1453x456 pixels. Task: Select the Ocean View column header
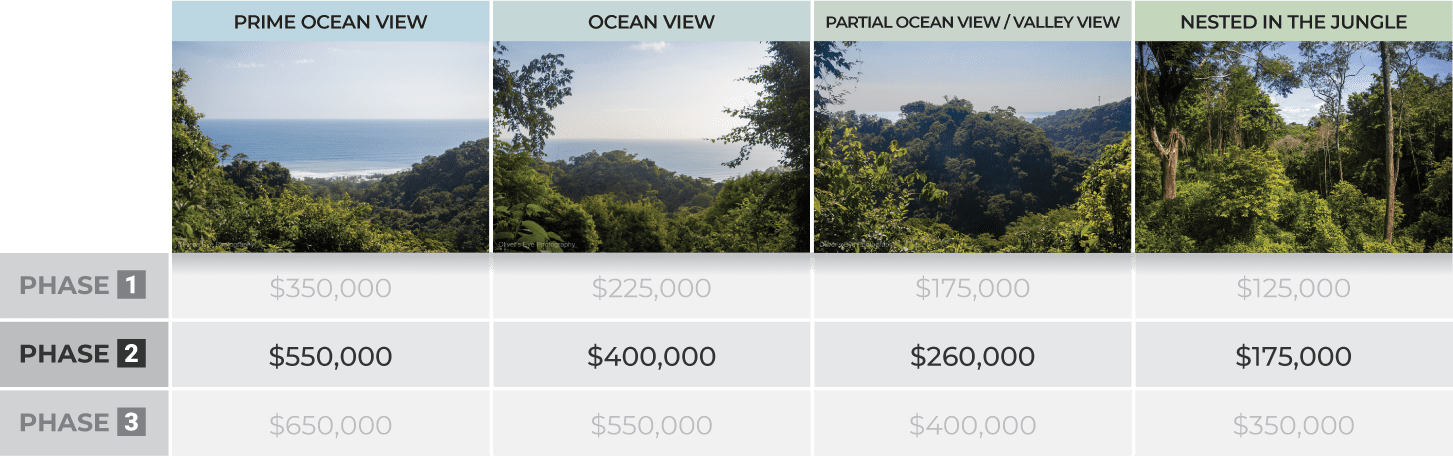[x=651, y=21]
